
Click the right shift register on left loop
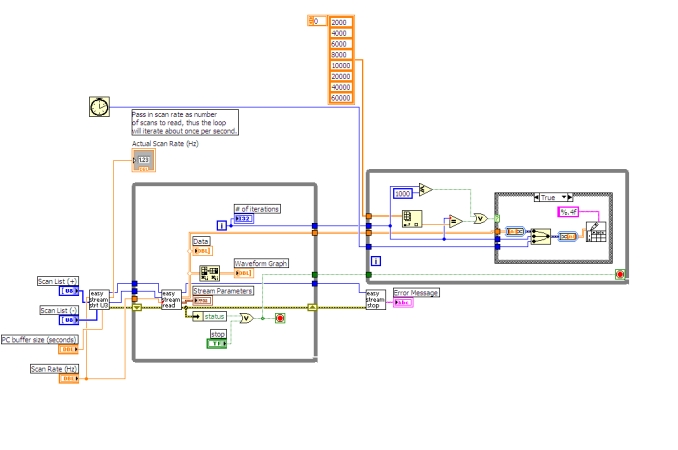pyautogui.click(x=312, y=307)
